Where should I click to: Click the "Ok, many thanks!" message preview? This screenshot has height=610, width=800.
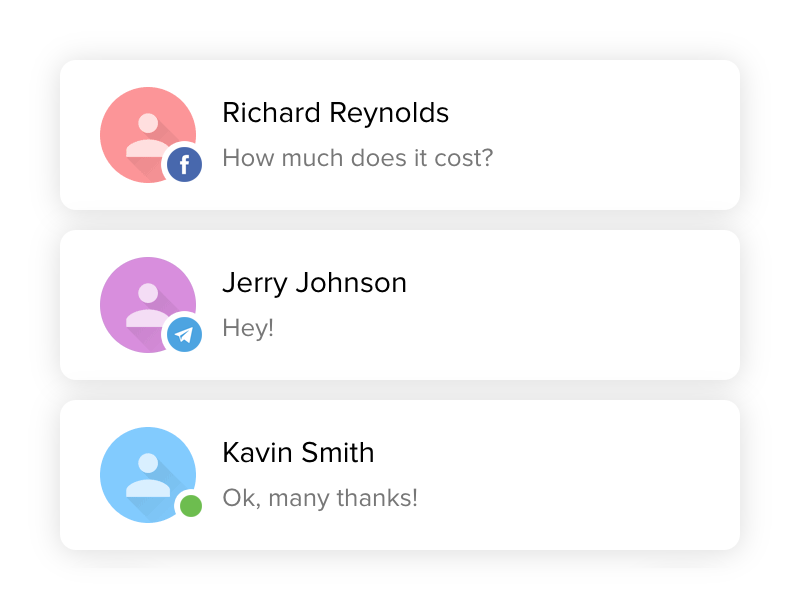point(320,498)
